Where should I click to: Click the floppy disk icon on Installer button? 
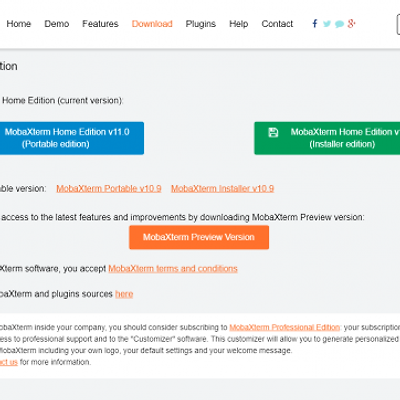coord(273,132)
